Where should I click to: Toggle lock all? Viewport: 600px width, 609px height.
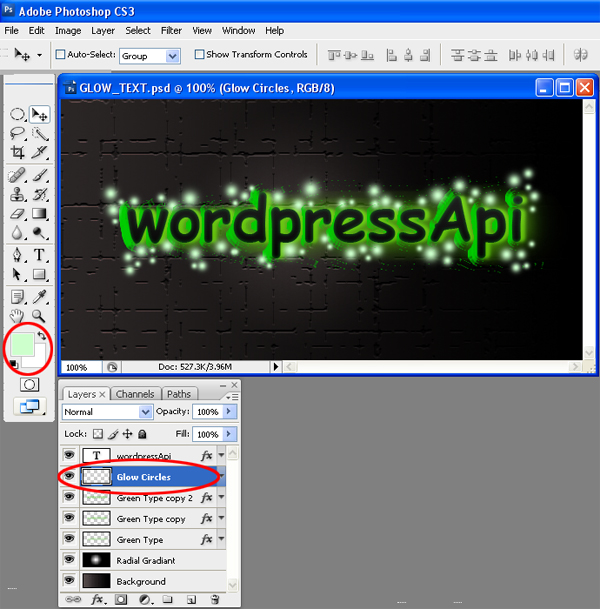click(142, 434)
